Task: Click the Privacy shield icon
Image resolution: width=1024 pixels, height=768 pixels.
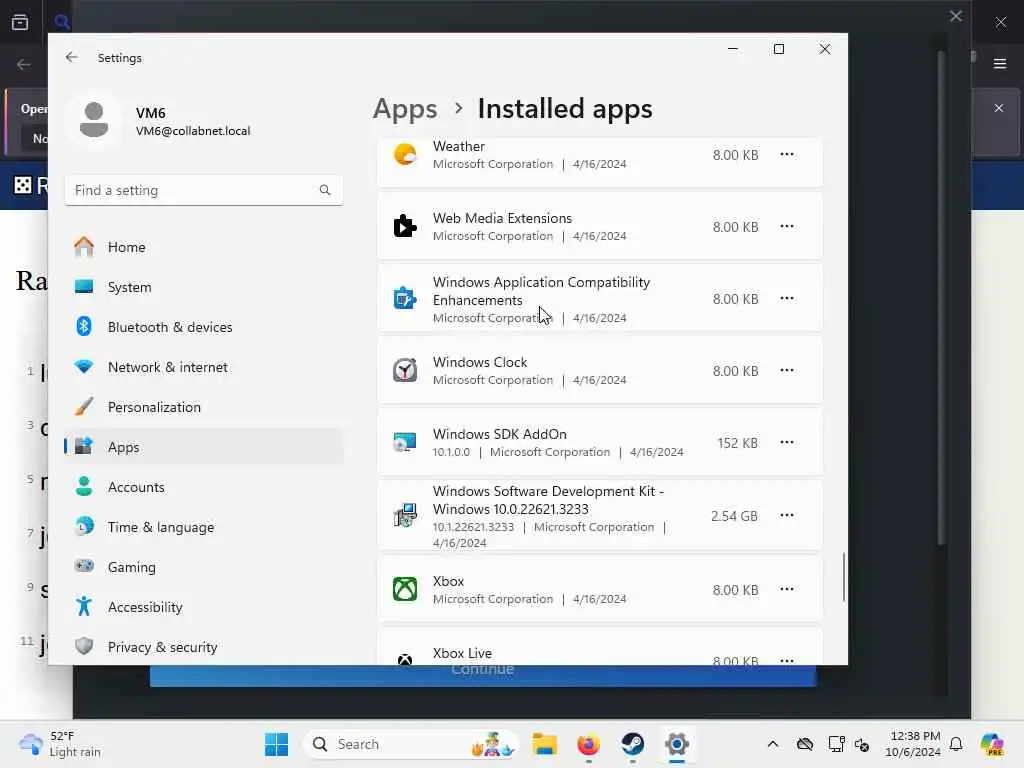Action: [x=84, y=646]
